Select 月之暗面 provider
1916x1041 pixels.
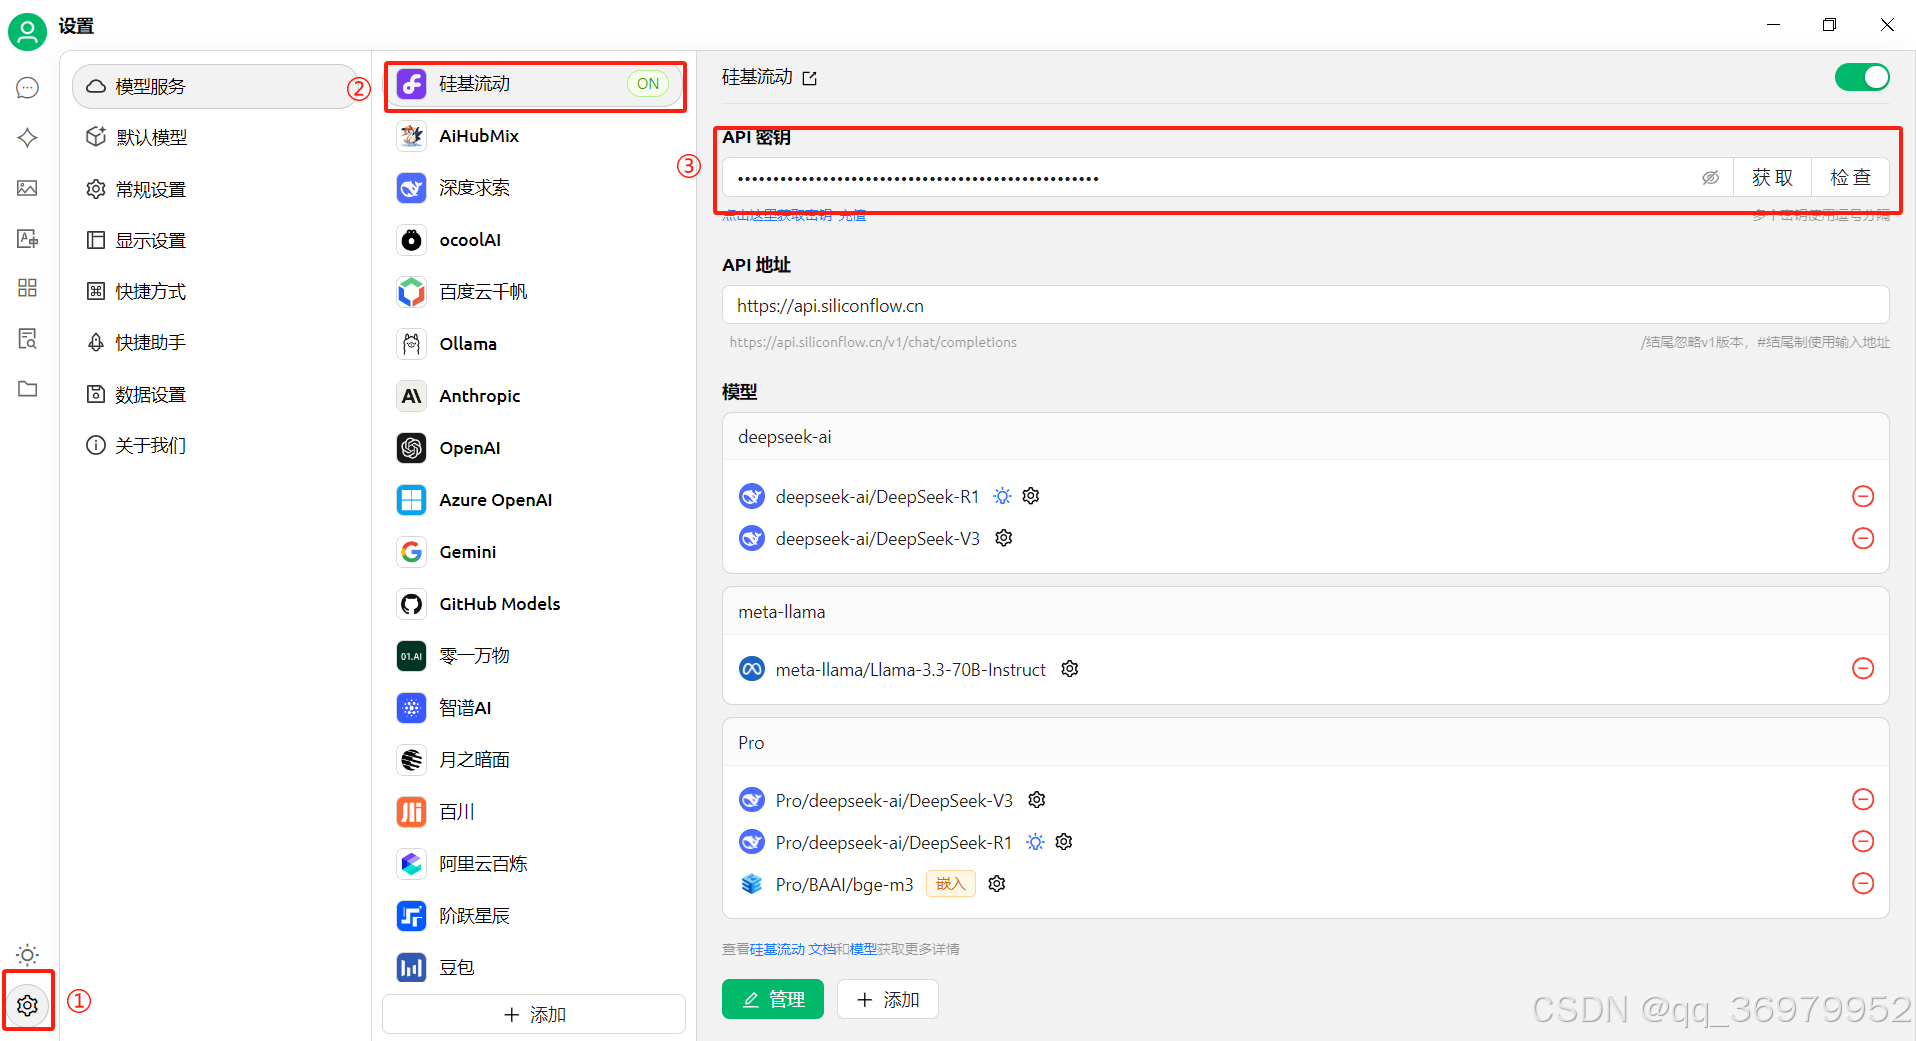click(x=535, y=760)
